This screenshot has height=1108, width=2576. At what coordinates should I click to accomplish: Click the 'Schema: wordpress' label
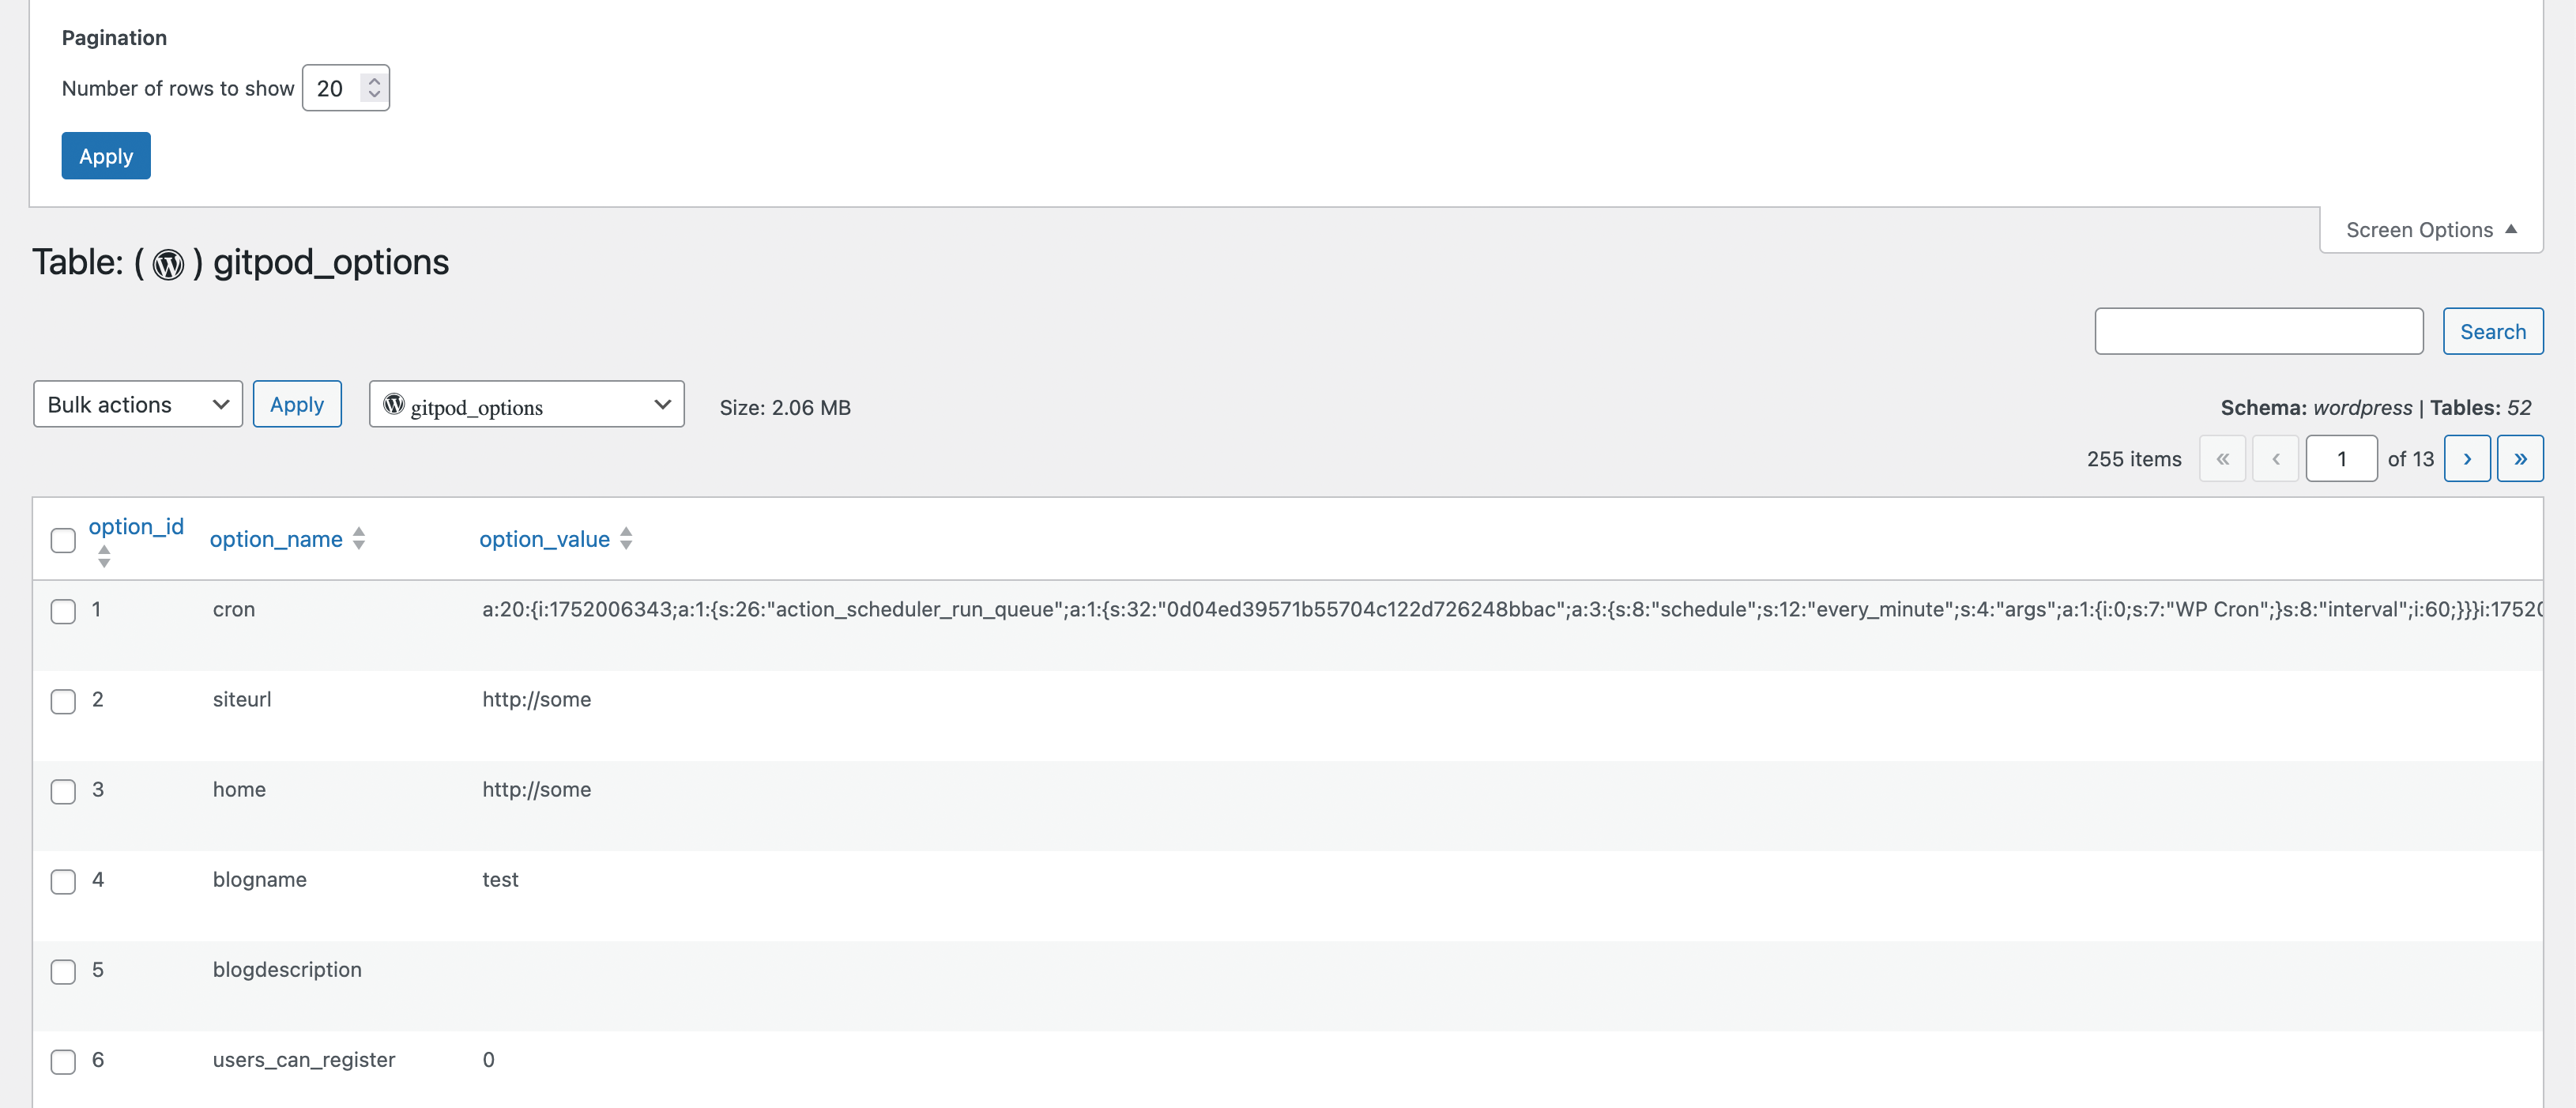click(2316, 407)
